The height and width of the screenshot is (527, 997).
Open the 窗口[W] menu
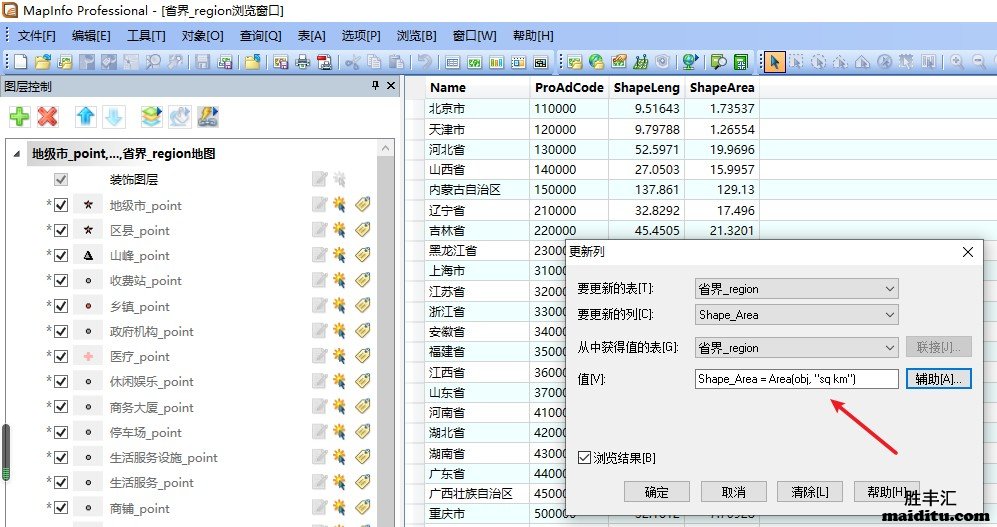click(474, 36)
